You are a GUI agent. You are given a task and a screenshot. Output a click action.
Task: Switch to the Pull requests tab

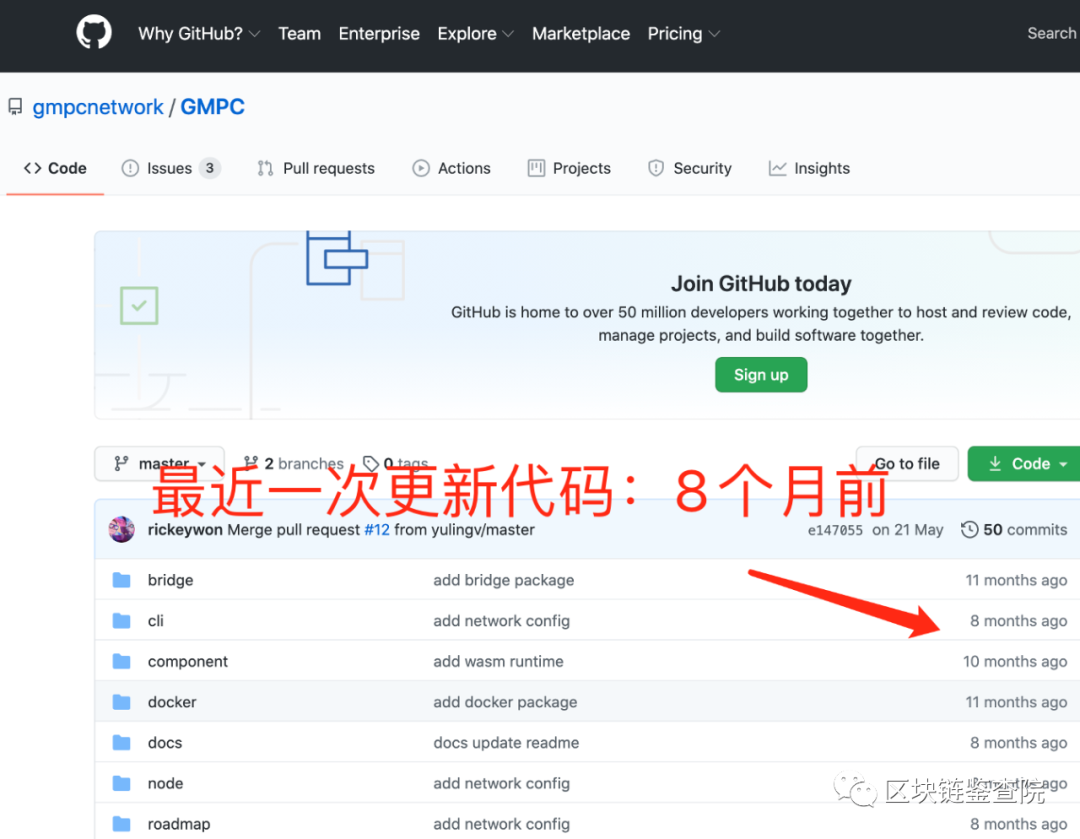[316, 168]
